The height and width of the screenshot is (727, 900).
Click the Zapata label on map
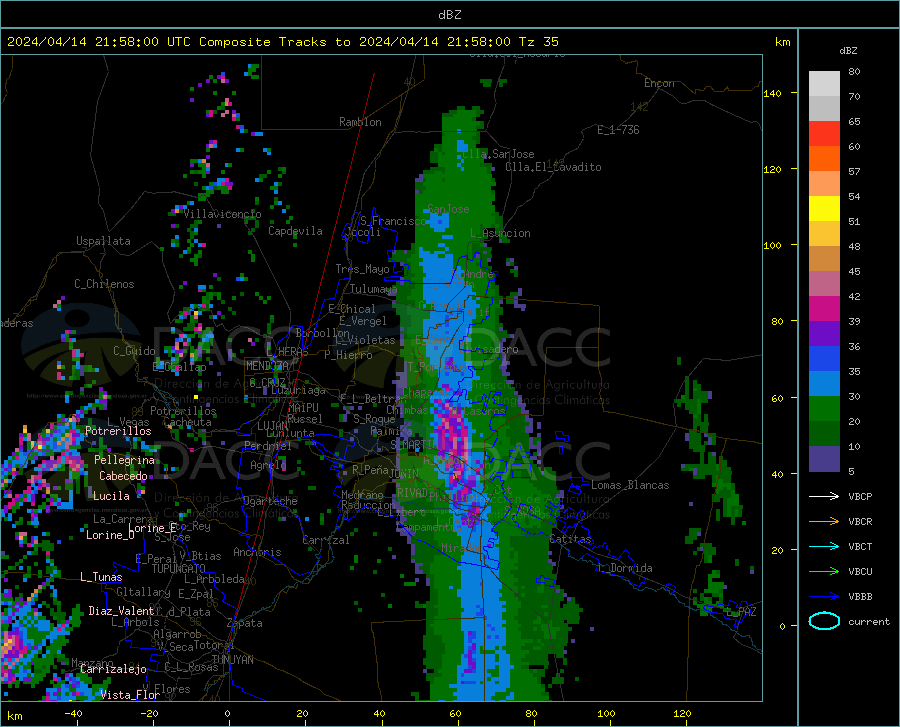point(245,623)
